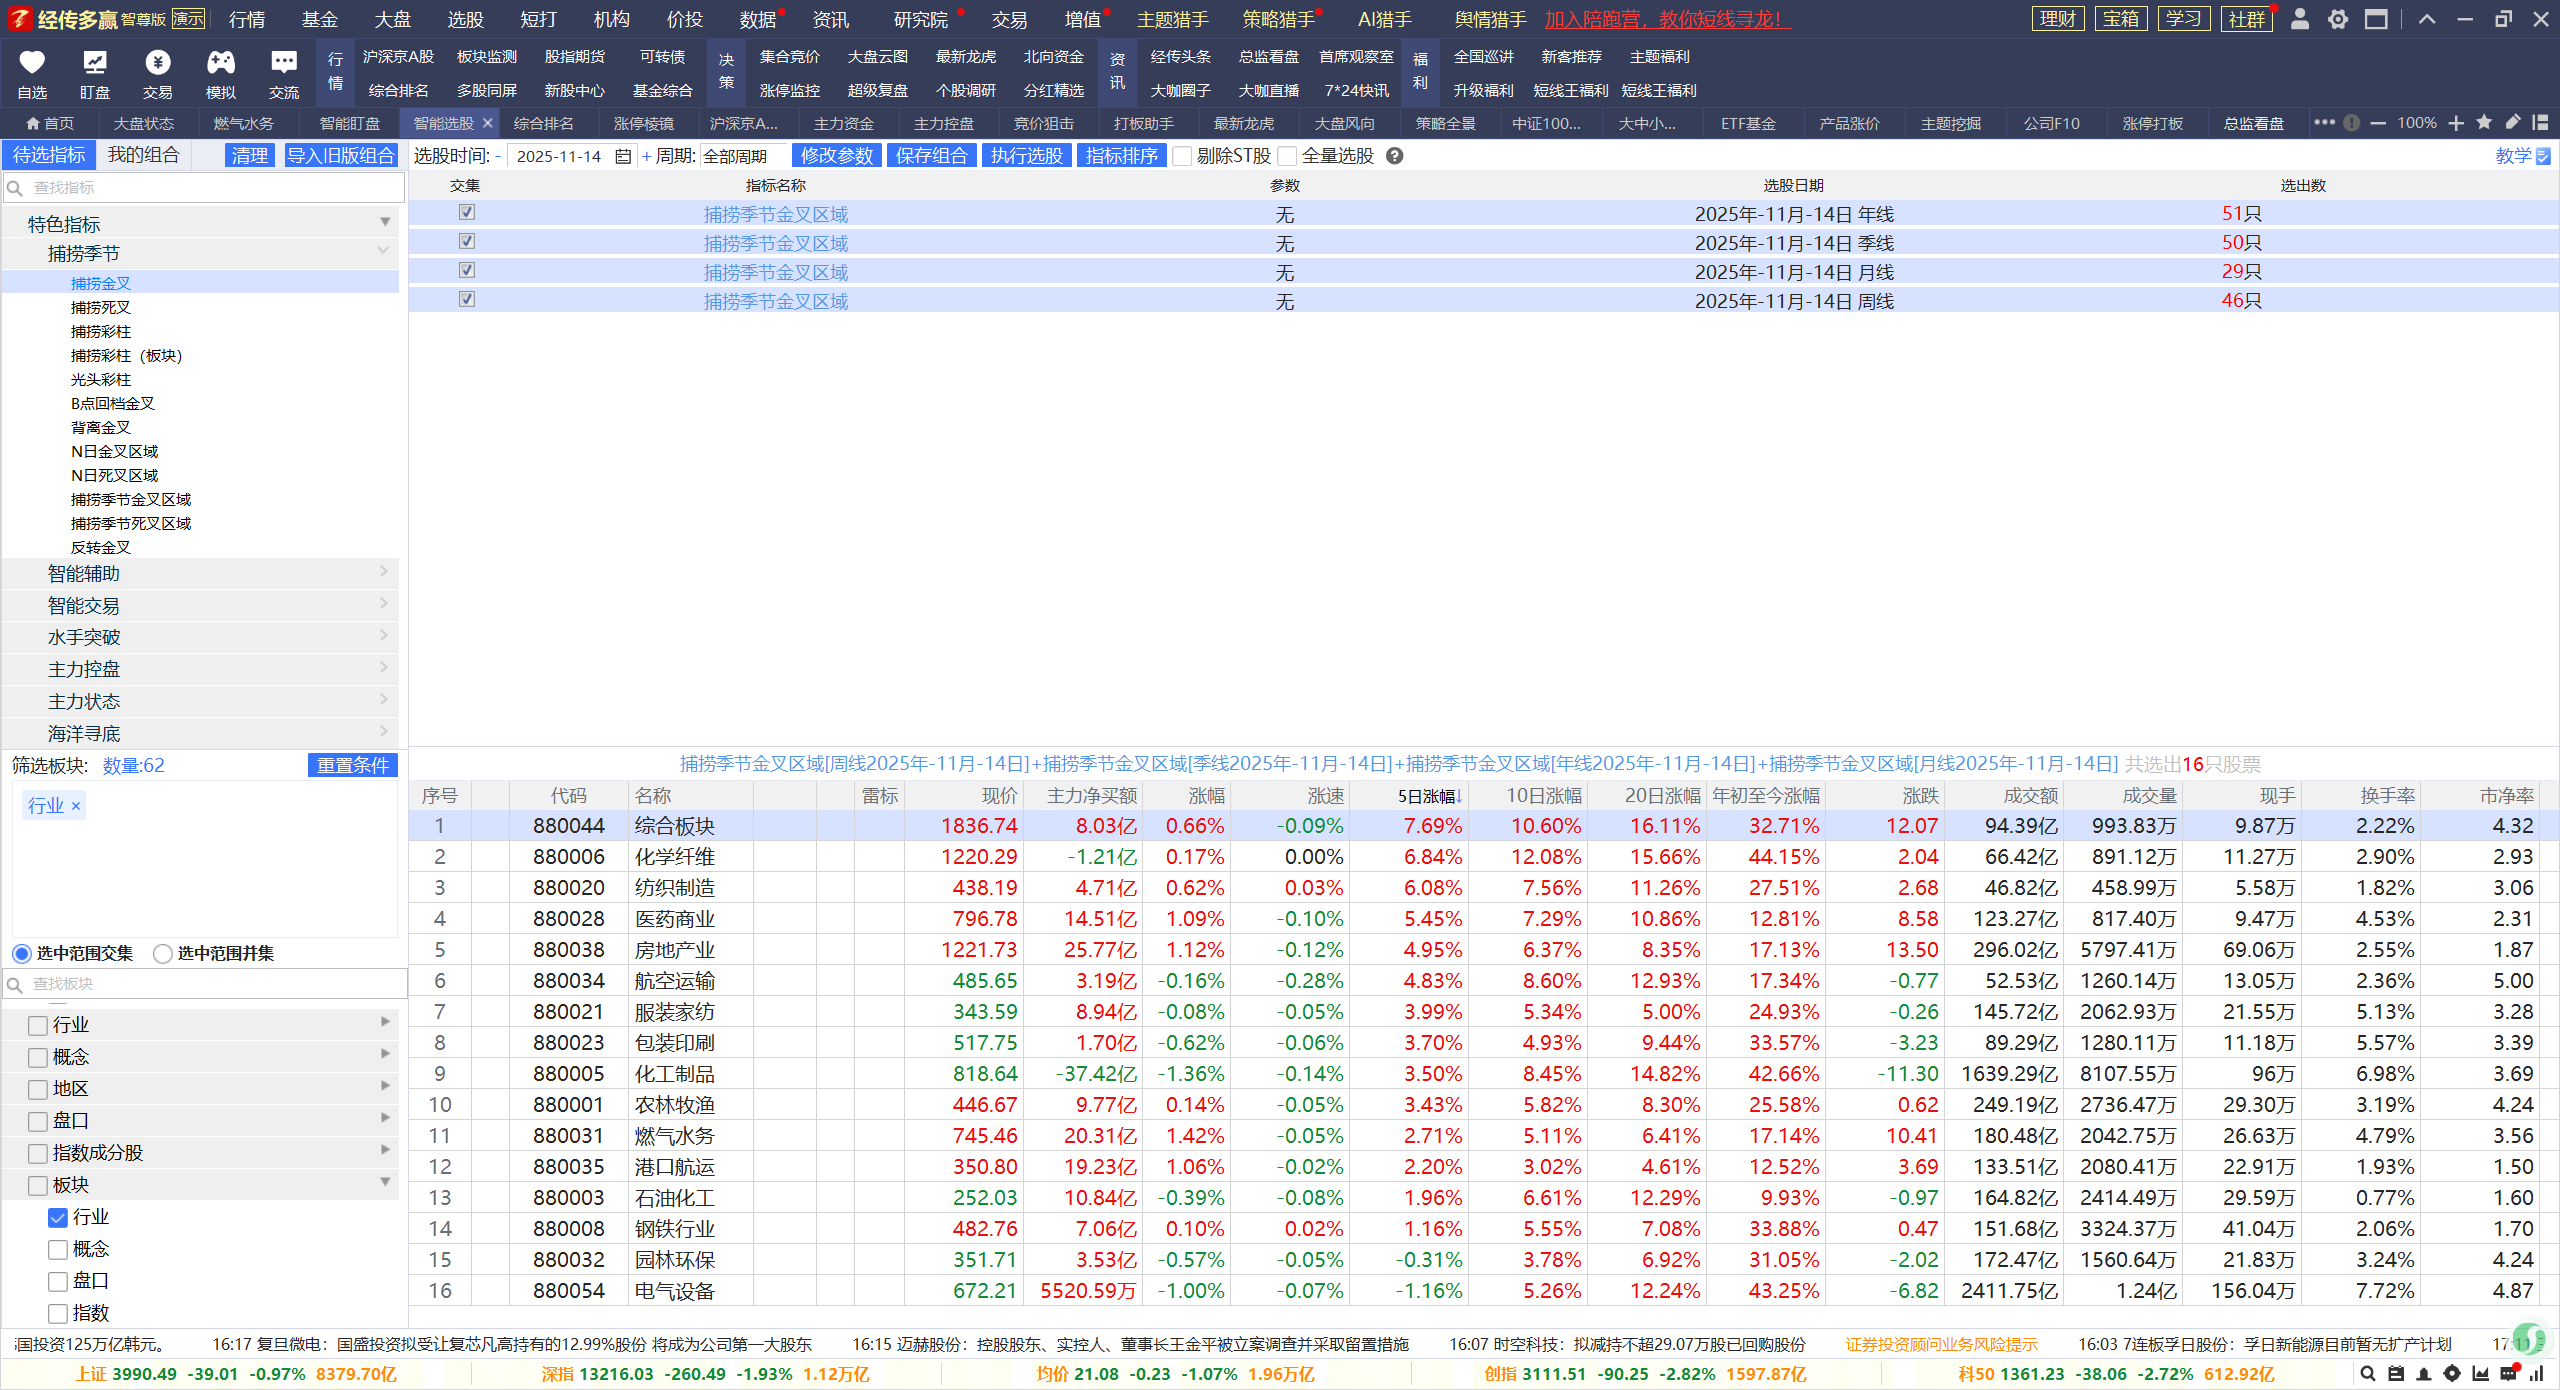
Task: Open the 交流 chat bubble icon
Action: [x=284, y=63]
